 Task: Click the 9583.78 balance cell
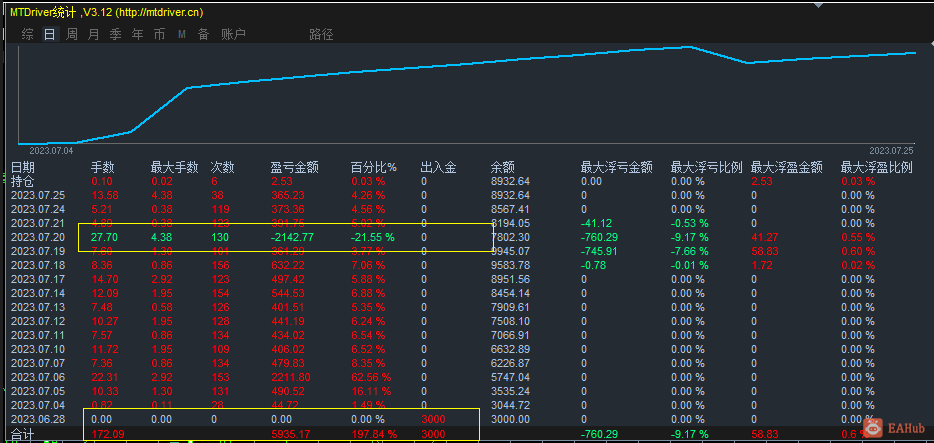pos(510,265)
